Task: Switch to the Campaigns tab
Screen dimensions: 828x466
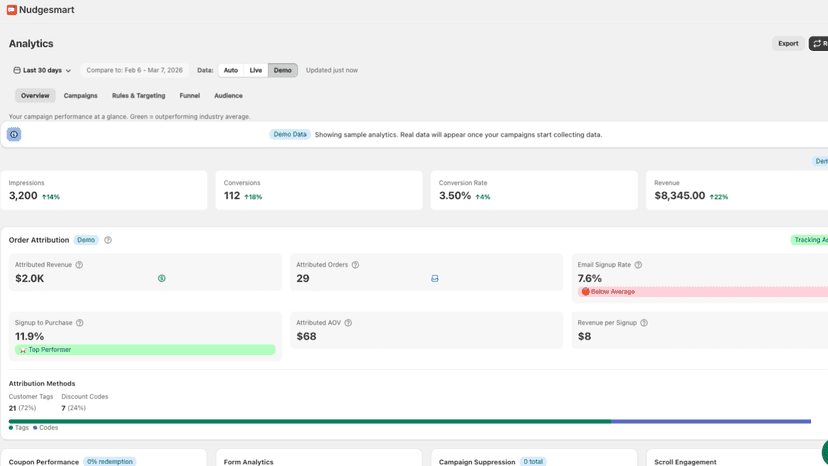Action: click(x=80, y=96)
